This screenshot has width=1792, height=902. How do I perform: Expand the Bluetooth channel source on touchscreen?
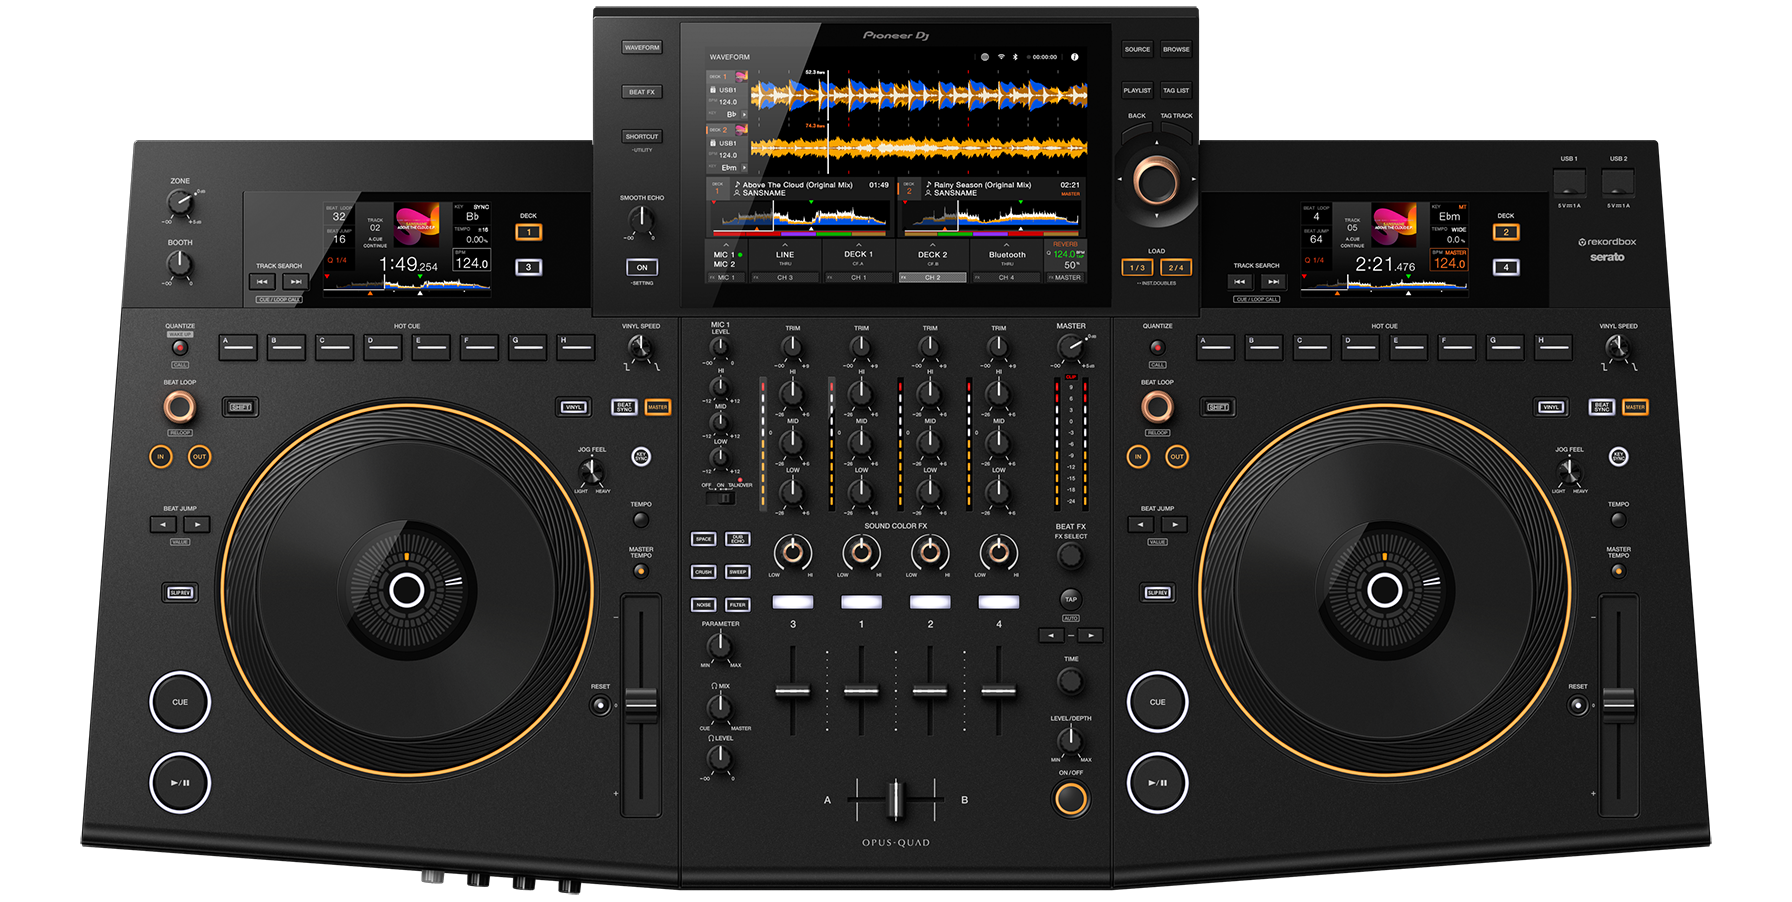[x=1006, y=246]
